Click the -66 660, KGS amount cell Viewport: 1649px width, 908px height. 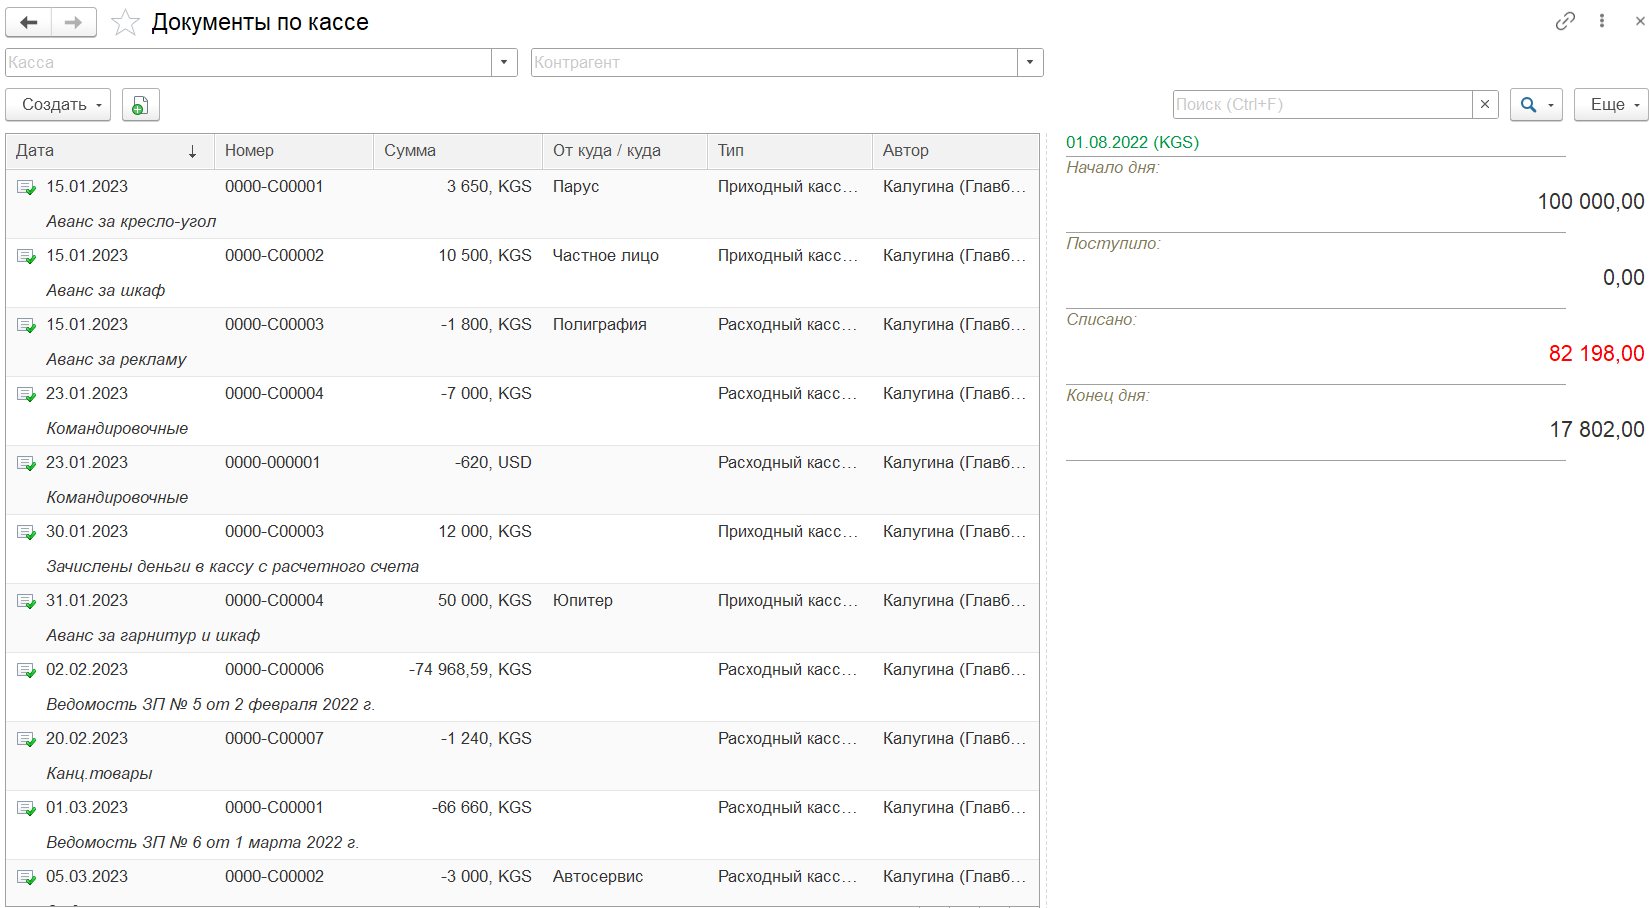482,808
